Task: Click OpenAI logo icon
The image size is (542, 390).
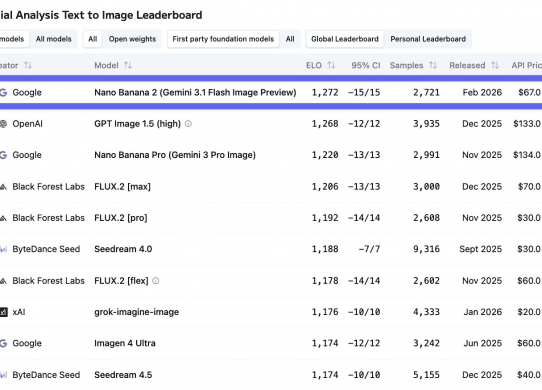Action: 3,123
